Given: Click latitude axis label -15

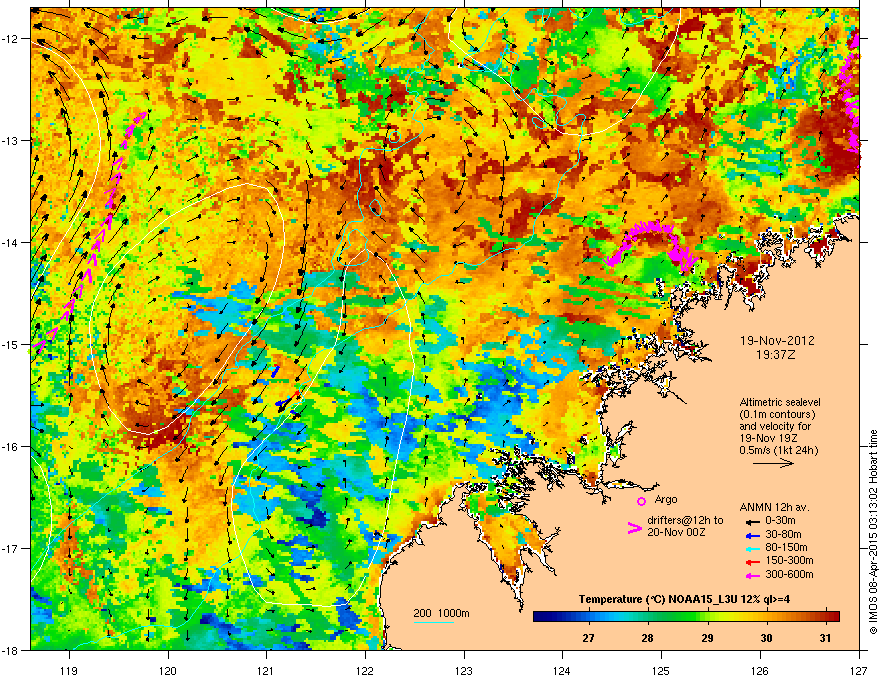Looking at the screenshot, I should (x=11, y=344).
